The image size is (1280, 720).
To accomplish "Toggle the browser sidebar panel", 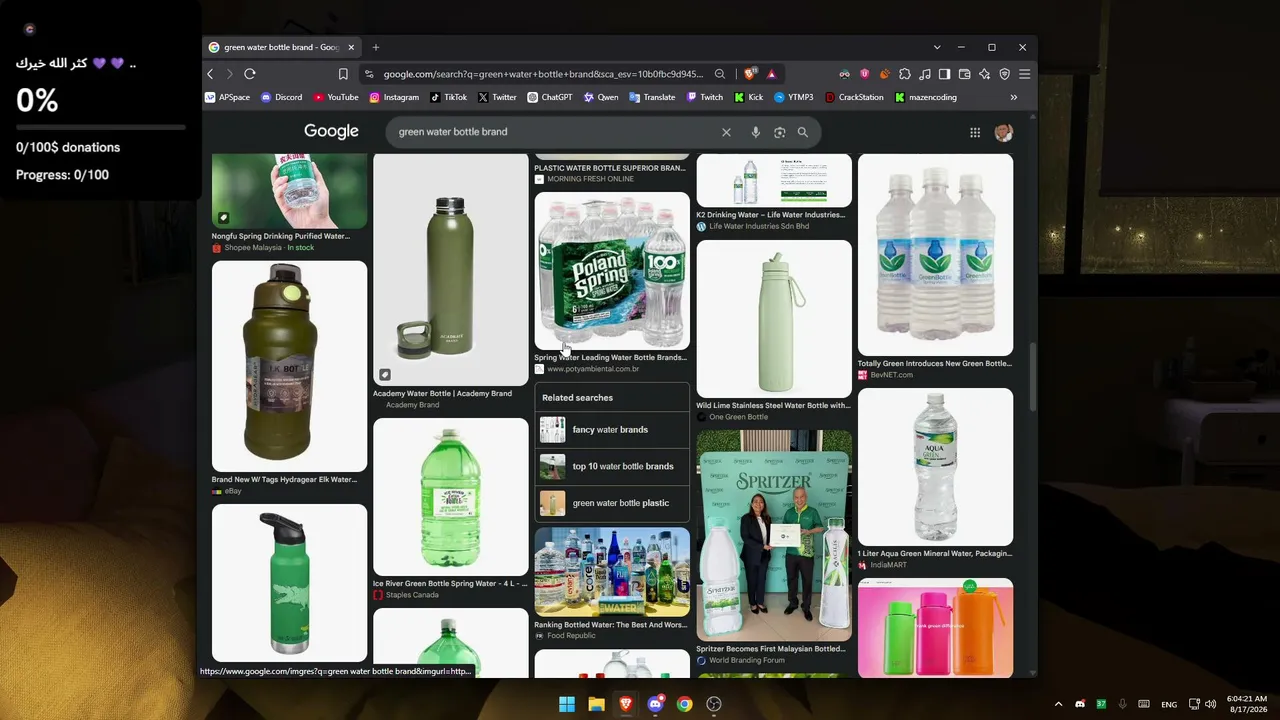I will click(945, 74).
